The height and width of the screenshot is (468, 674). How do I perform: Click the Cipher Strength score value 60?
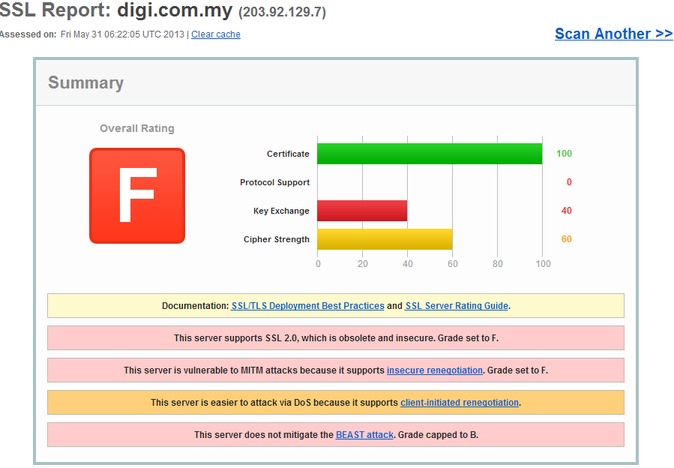[567, 239]
